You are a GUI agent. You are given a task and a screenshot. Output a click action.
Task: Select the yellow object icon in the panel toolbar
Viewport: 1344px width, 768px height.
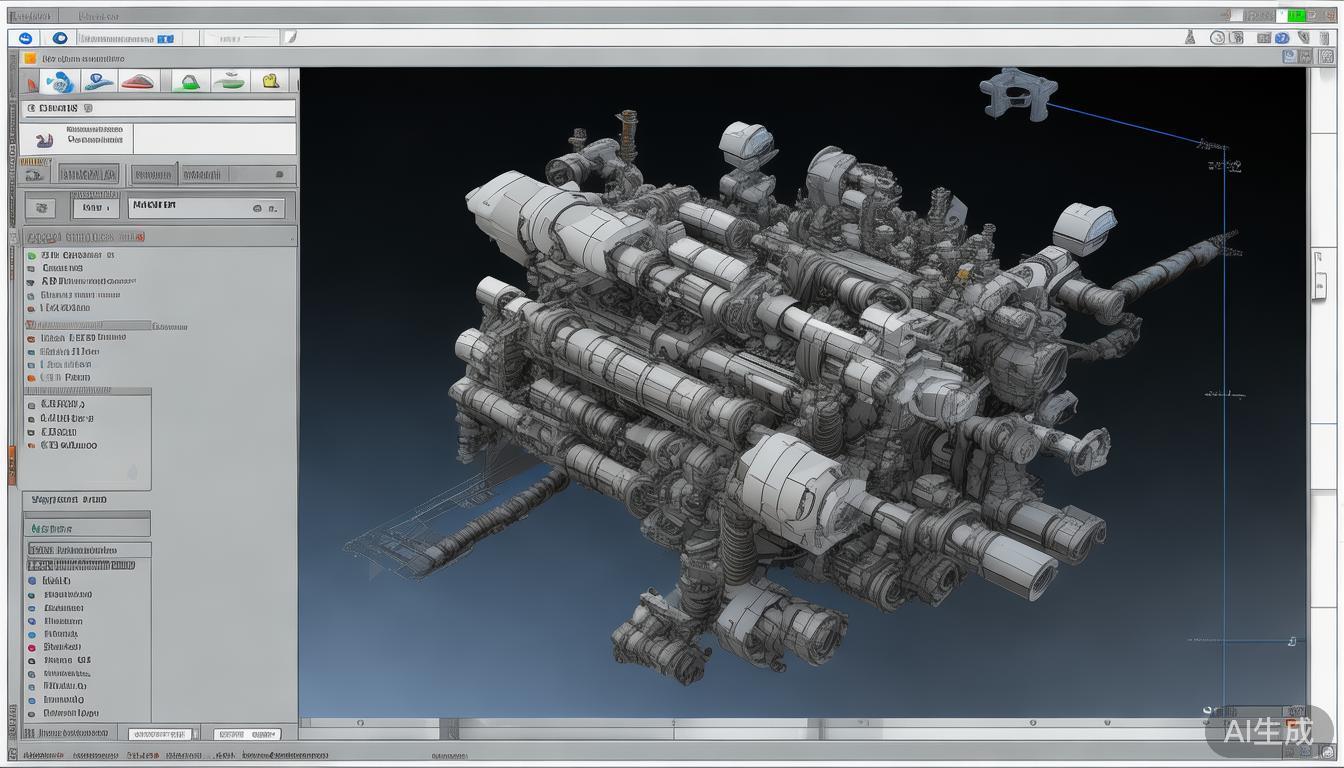(270, 82)
